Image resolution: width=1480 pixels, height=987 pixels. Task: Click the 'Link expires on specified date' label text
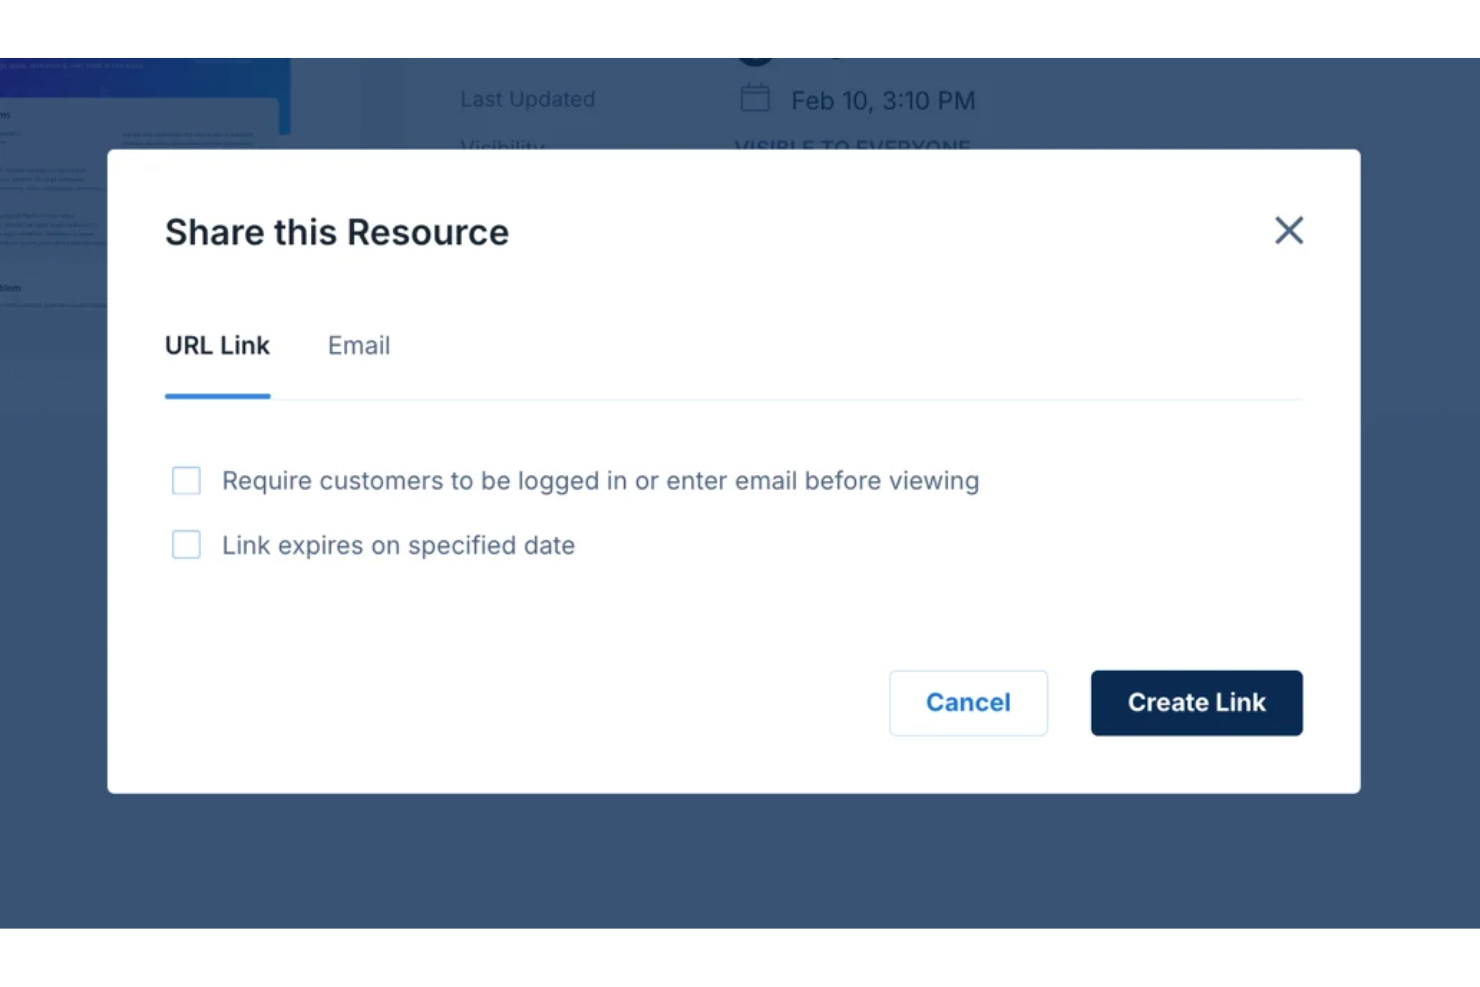click(397, 544)
